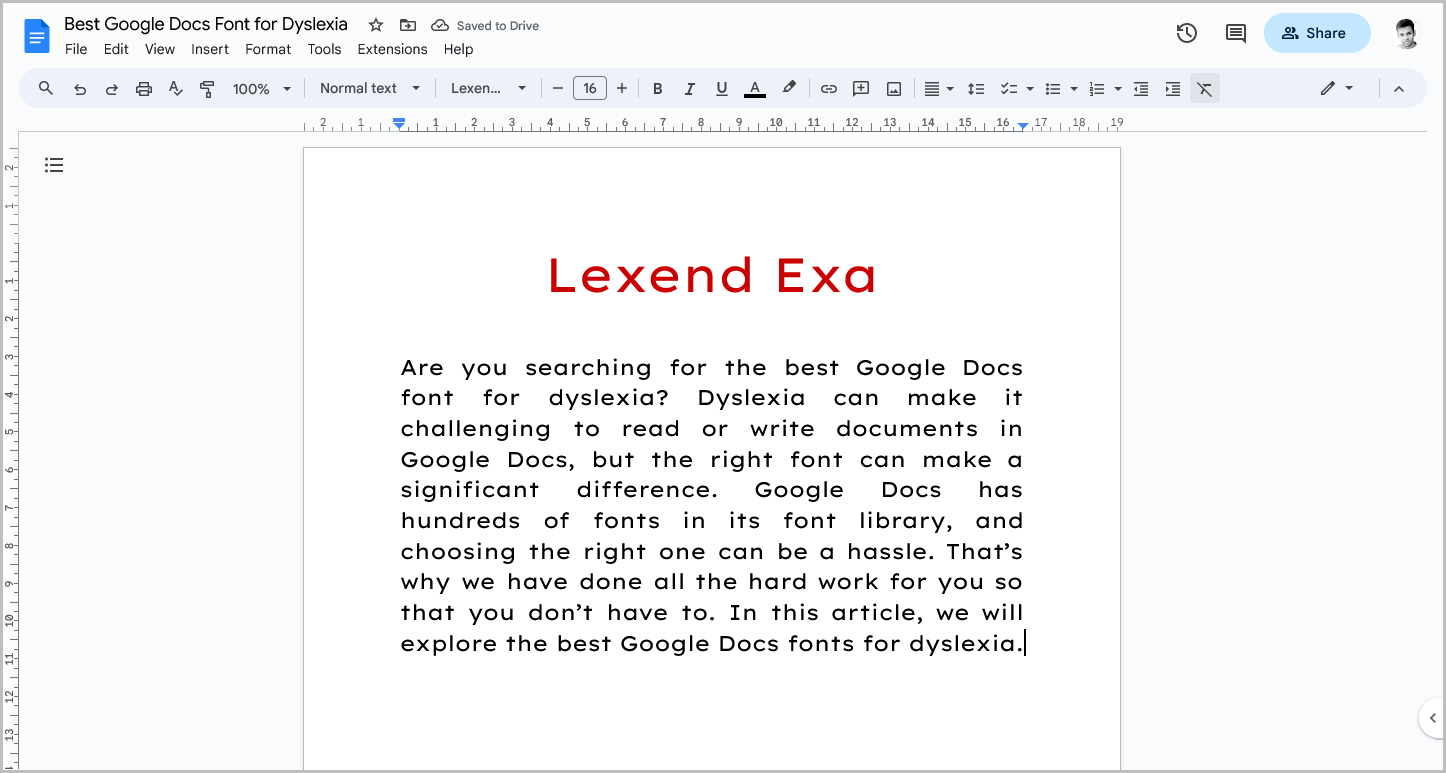This screenshot has height=773, width=1446.
Task: Open the 100% zoom dropdown
Action: (x=262, y=89)
